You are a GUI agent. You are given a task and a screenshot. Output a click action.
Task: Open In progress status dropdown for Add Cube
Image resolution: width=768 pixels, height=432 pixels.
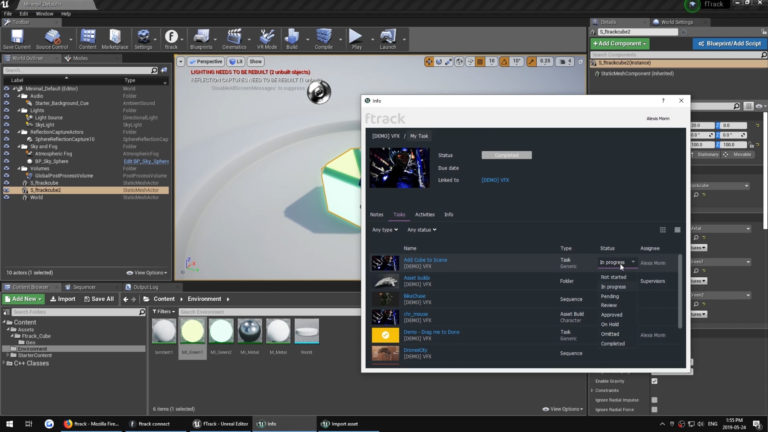tap(617, 263)
